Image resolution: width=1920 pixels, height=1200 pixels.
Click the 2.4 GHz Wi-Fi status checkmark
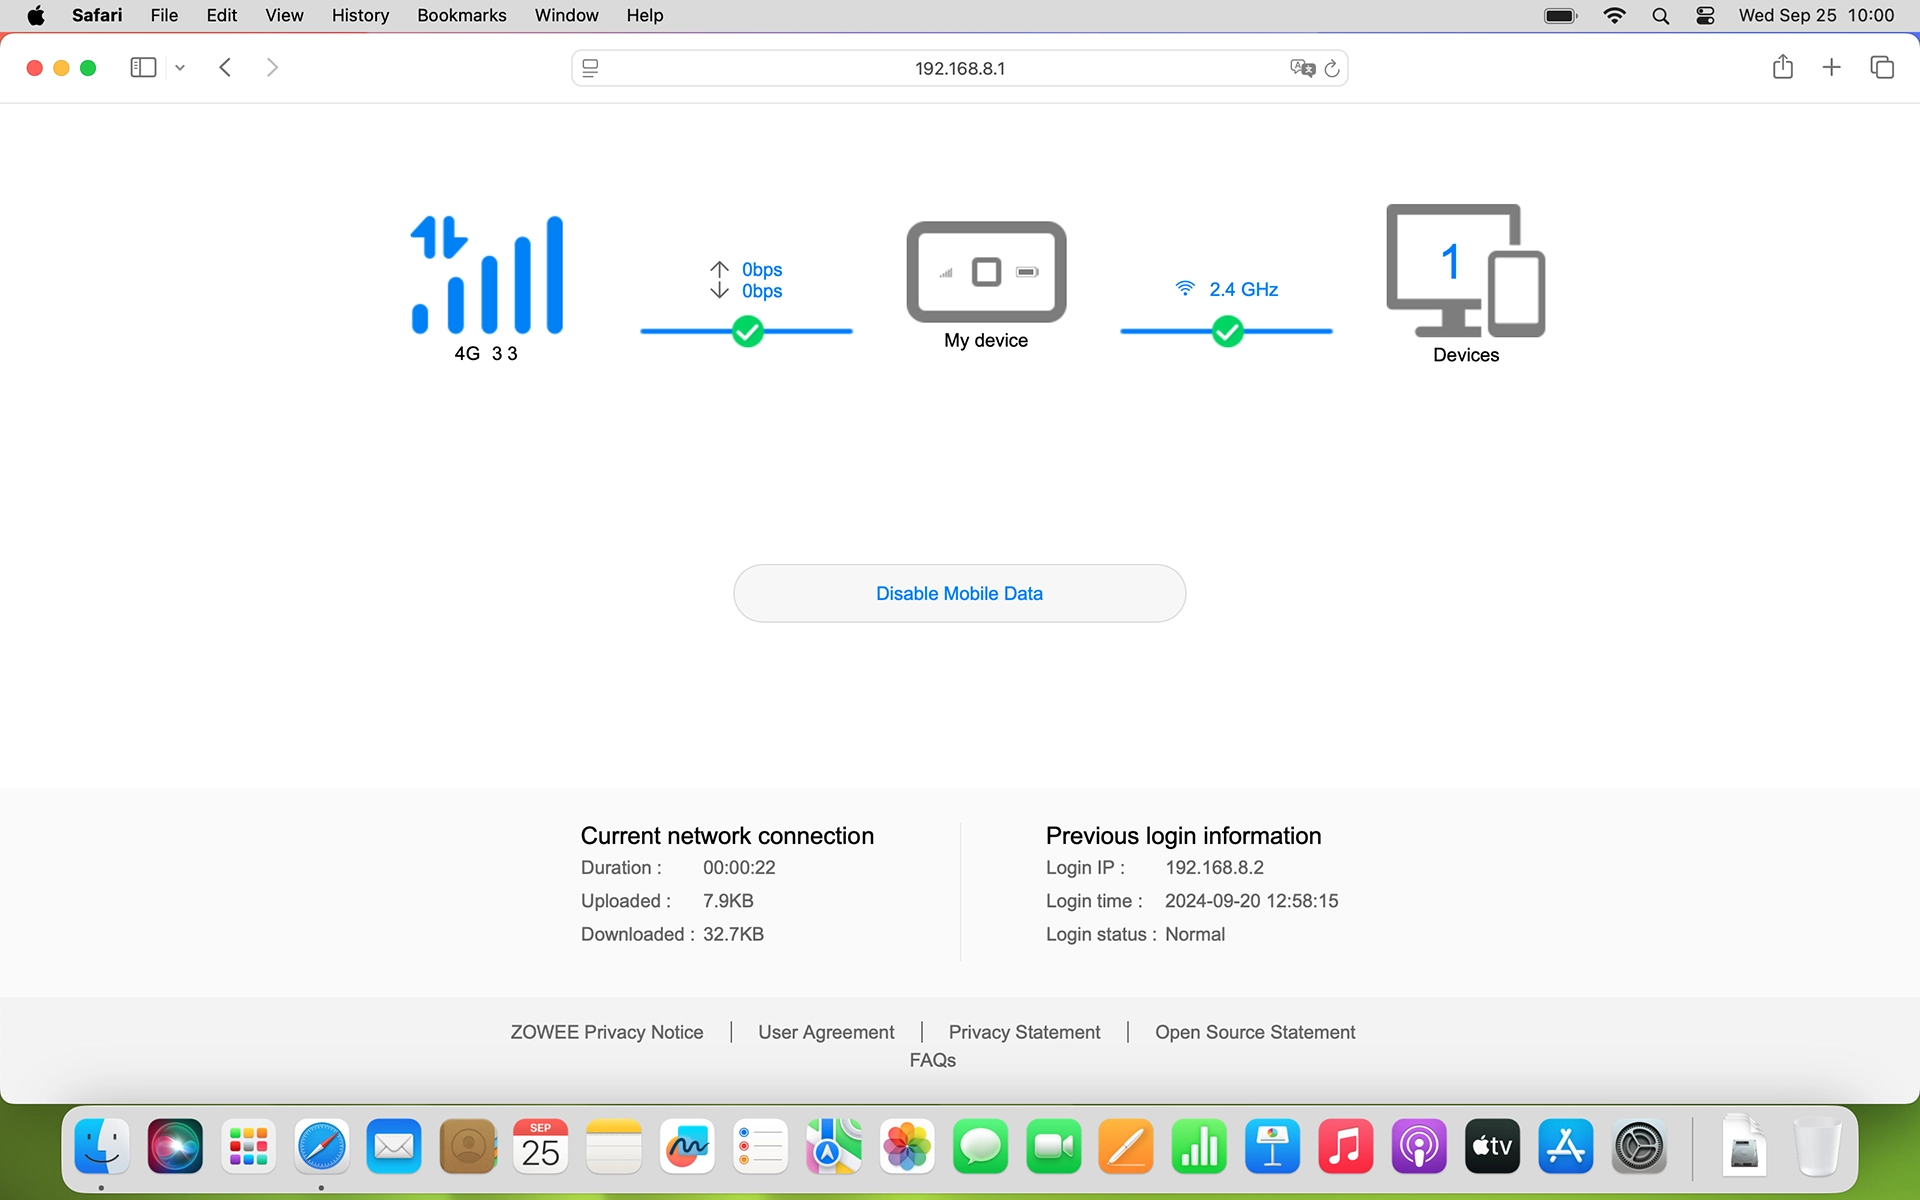[1227, 331]
